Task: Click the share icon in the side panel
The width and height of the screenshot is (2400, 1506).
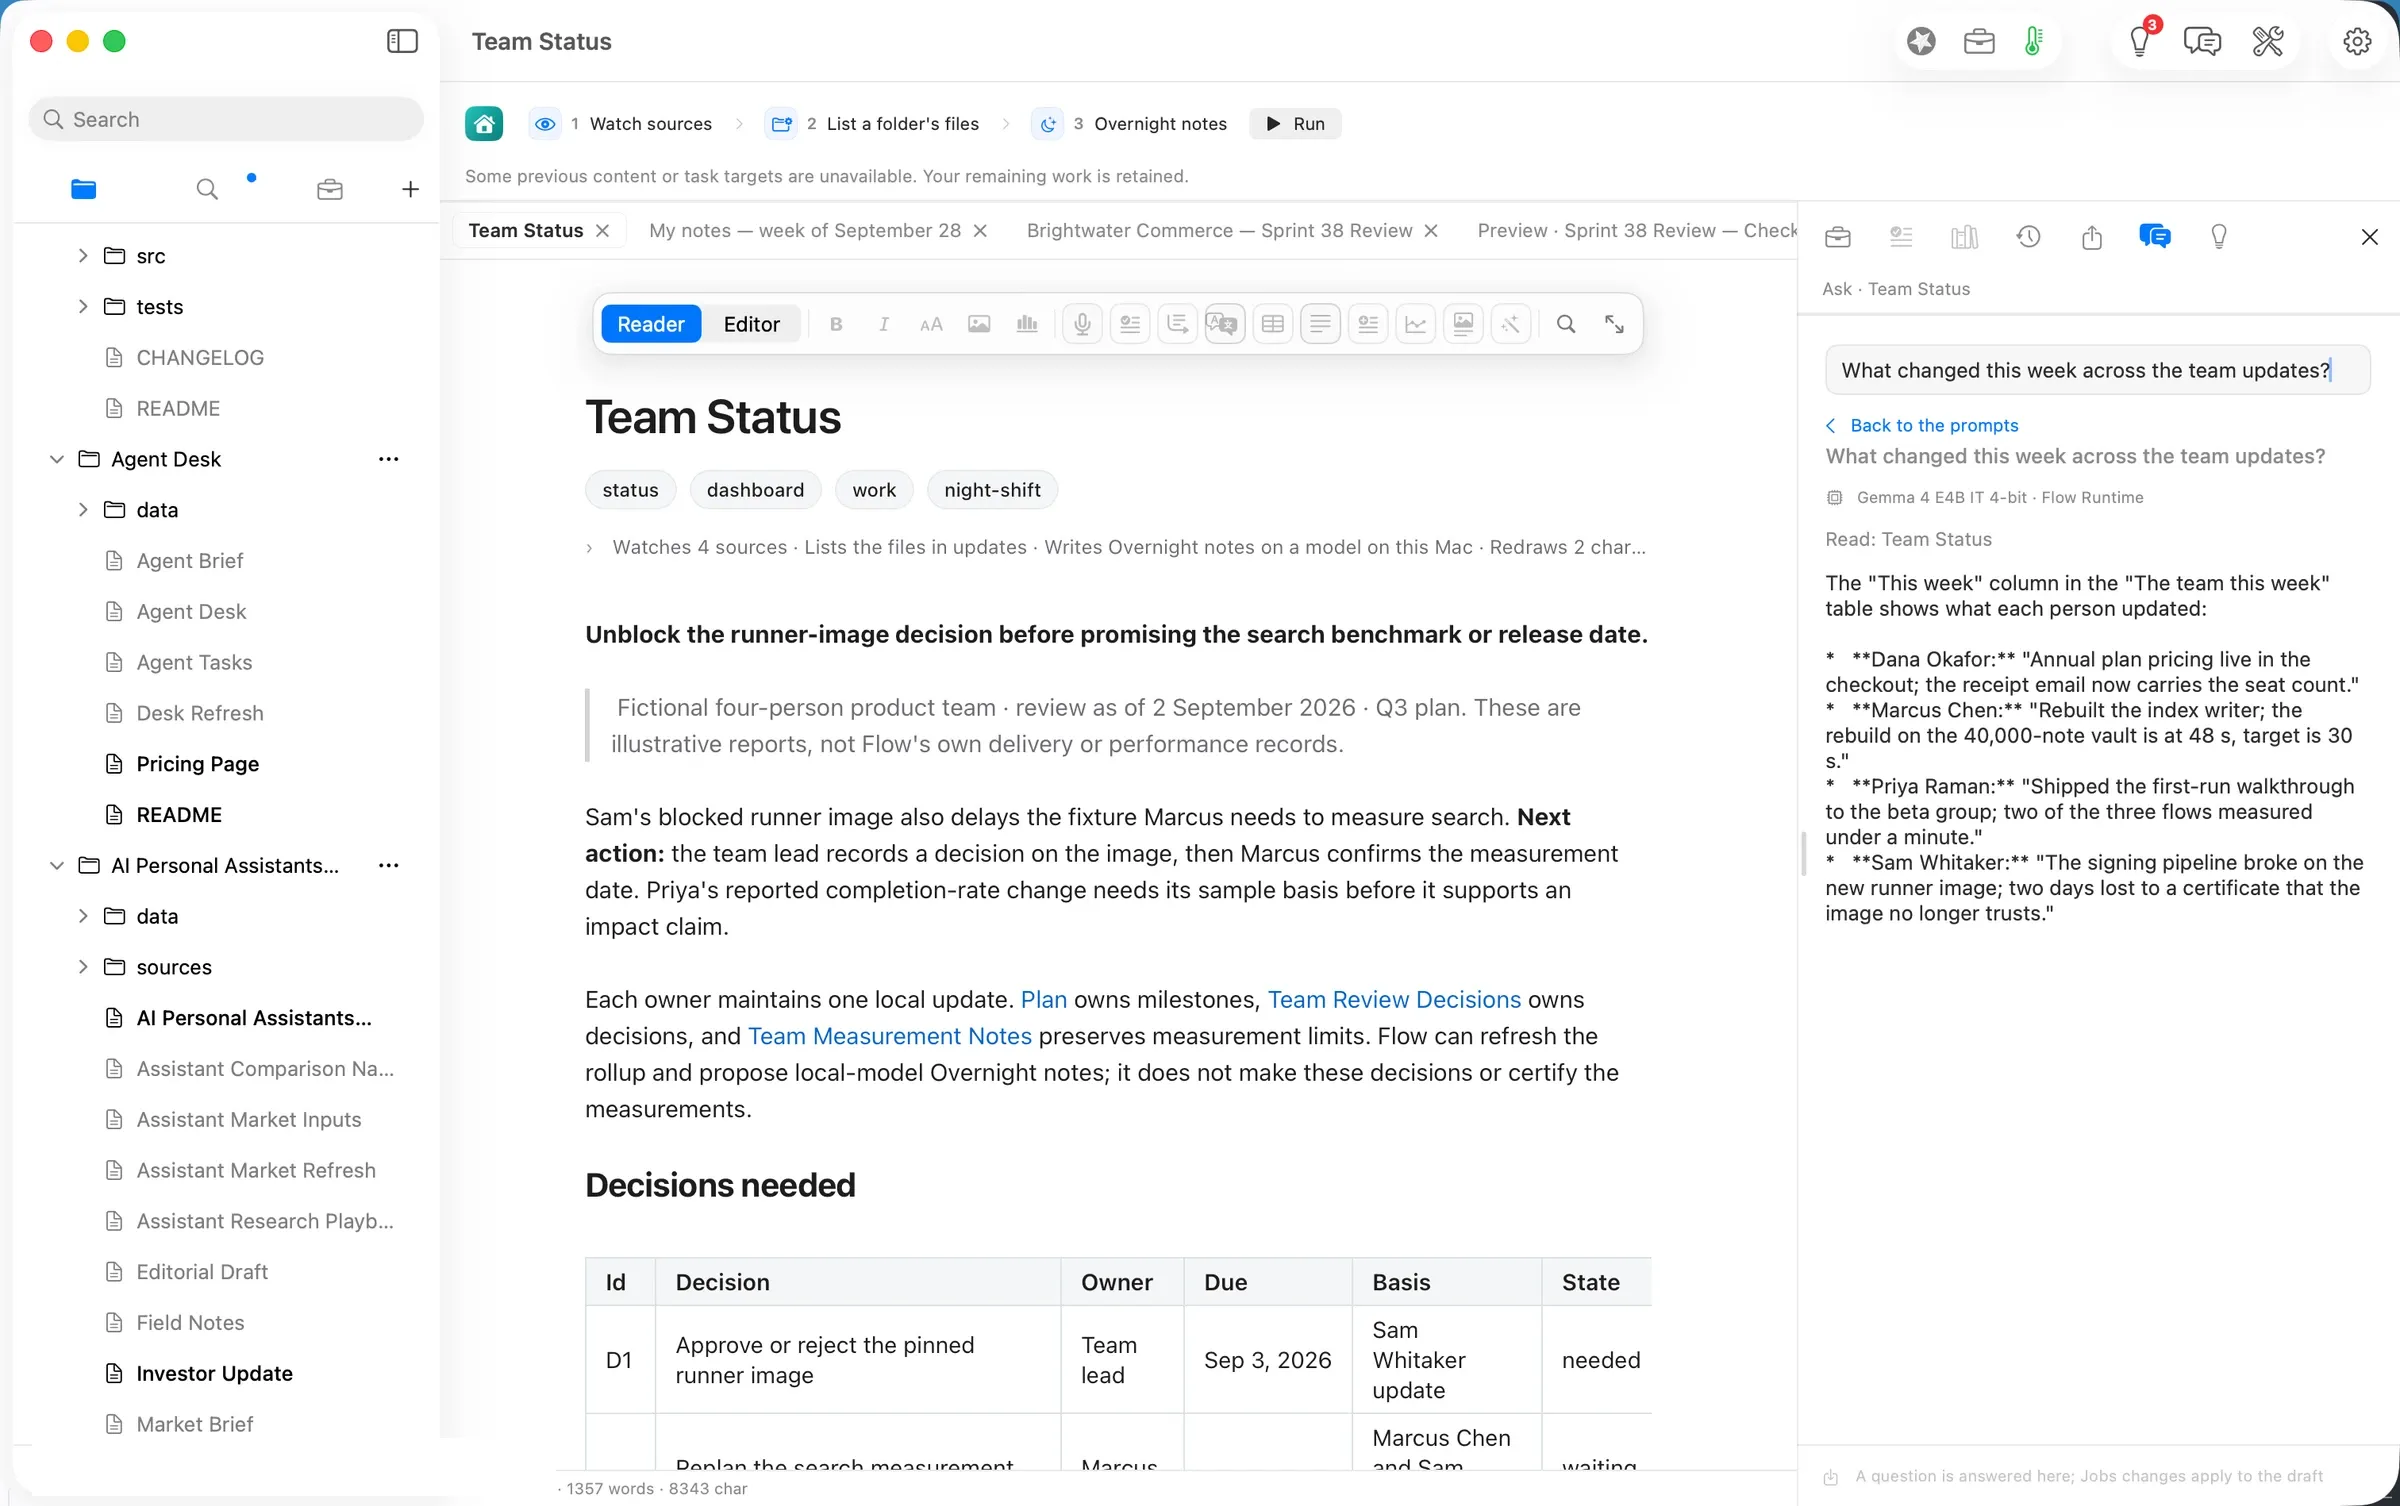Action: point(2092,237)
